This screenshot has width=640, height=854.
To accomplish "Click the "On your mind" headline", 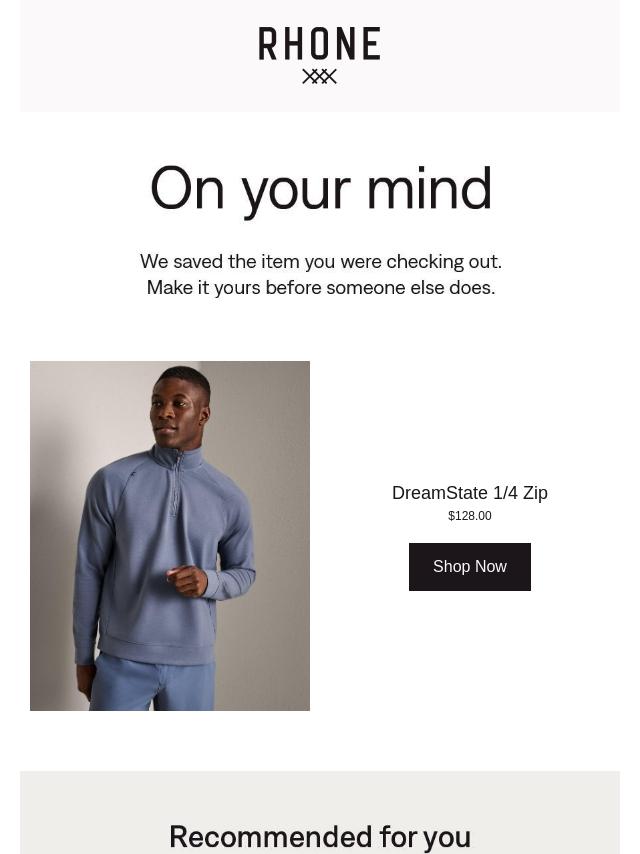I will pyautogui.click(x=320, y=189).
